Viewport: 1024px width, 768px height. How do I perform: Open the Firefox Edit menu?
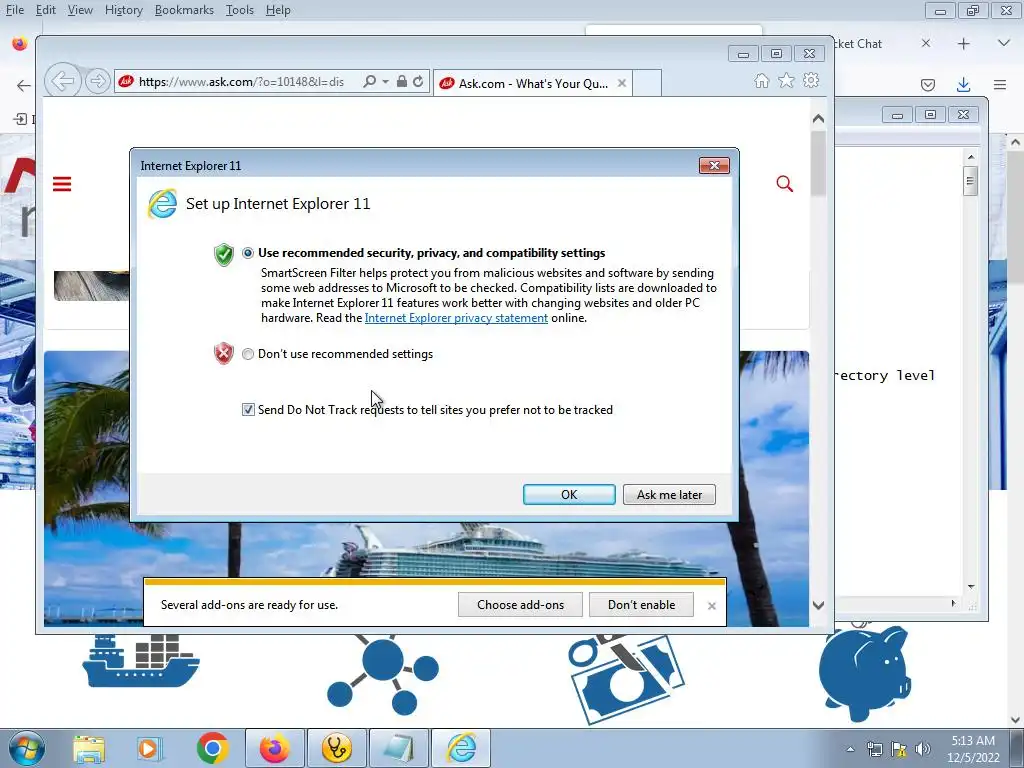point(46,10)
